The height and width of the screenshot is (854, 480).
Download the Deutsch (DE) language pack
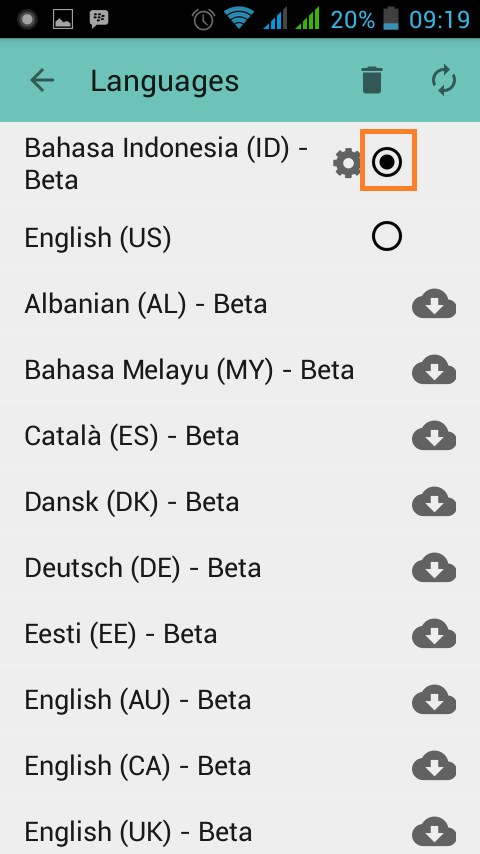434,568
